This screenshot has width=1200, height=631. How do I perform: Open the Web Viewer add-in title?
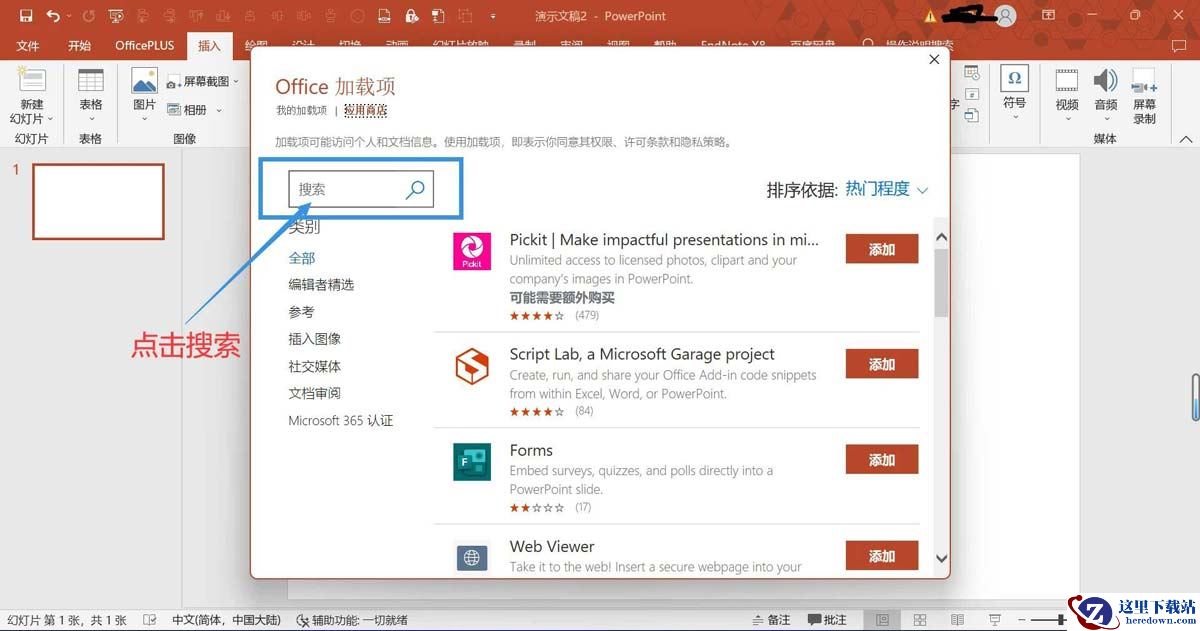(x=552, y=546)
